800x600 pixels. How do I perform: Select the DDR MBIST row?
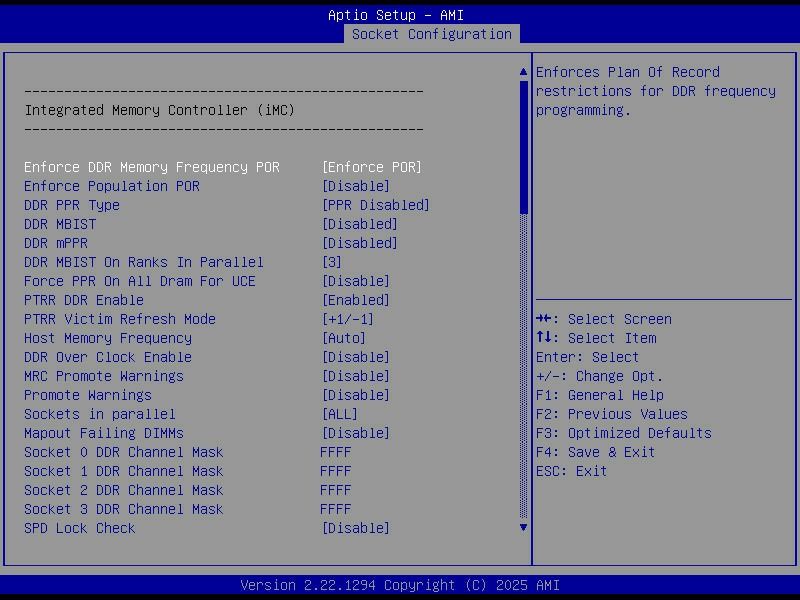coord(60,224)
